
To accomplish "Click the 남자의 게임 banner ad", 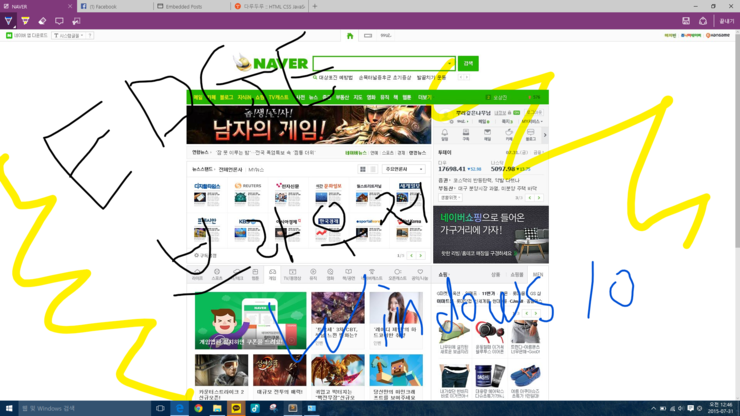I will click(x=309, y=125).
